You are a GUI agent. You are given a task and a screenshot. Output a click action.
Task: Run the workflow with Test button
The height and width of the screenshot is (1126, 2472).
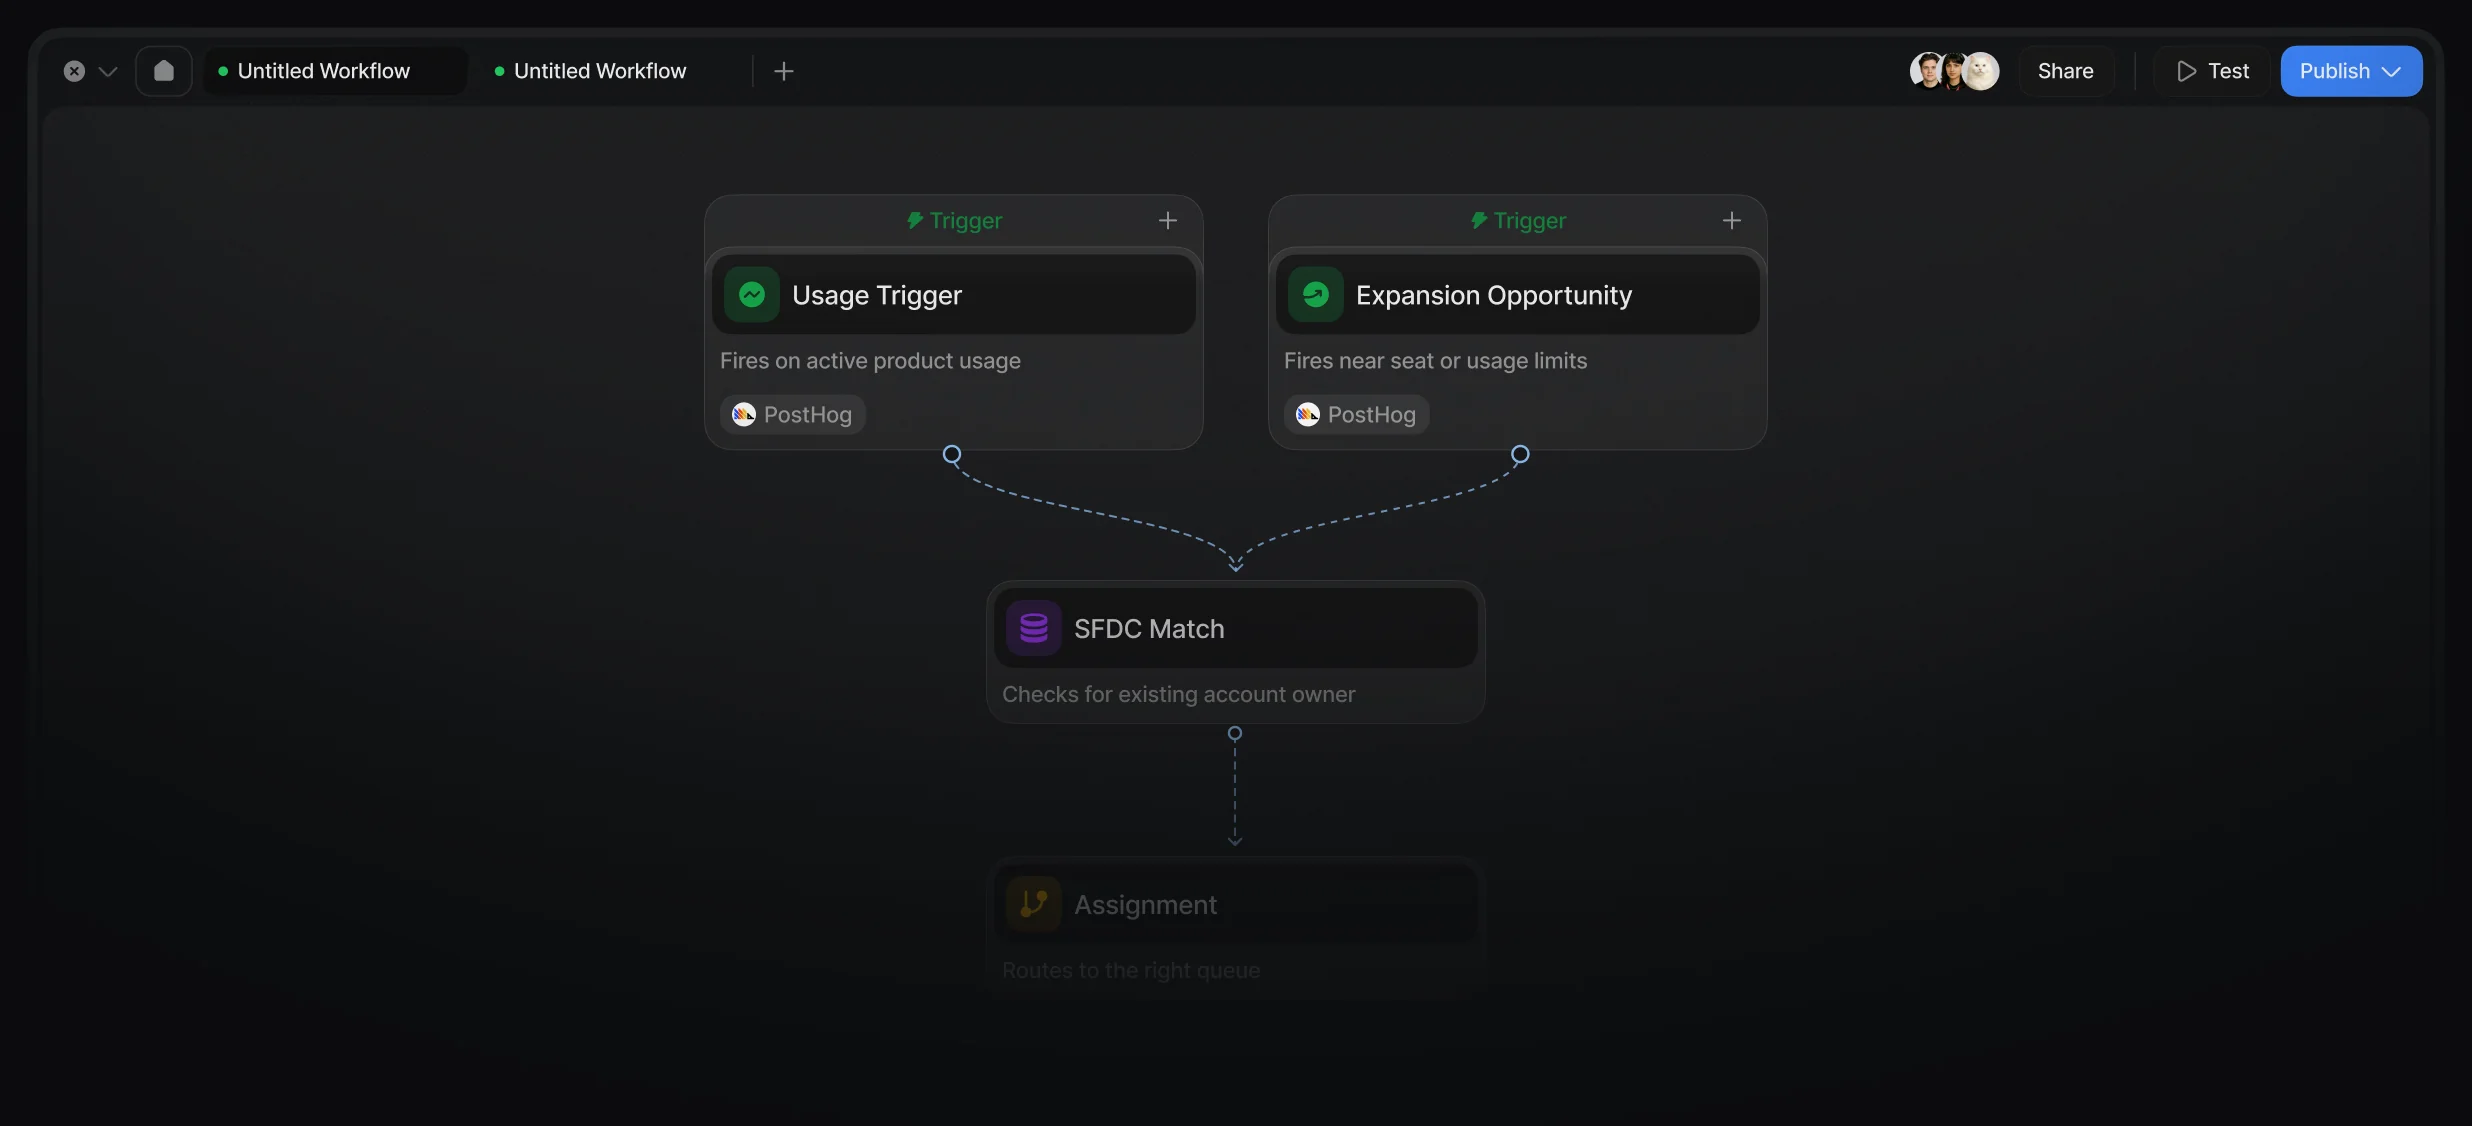point(2212,71)
